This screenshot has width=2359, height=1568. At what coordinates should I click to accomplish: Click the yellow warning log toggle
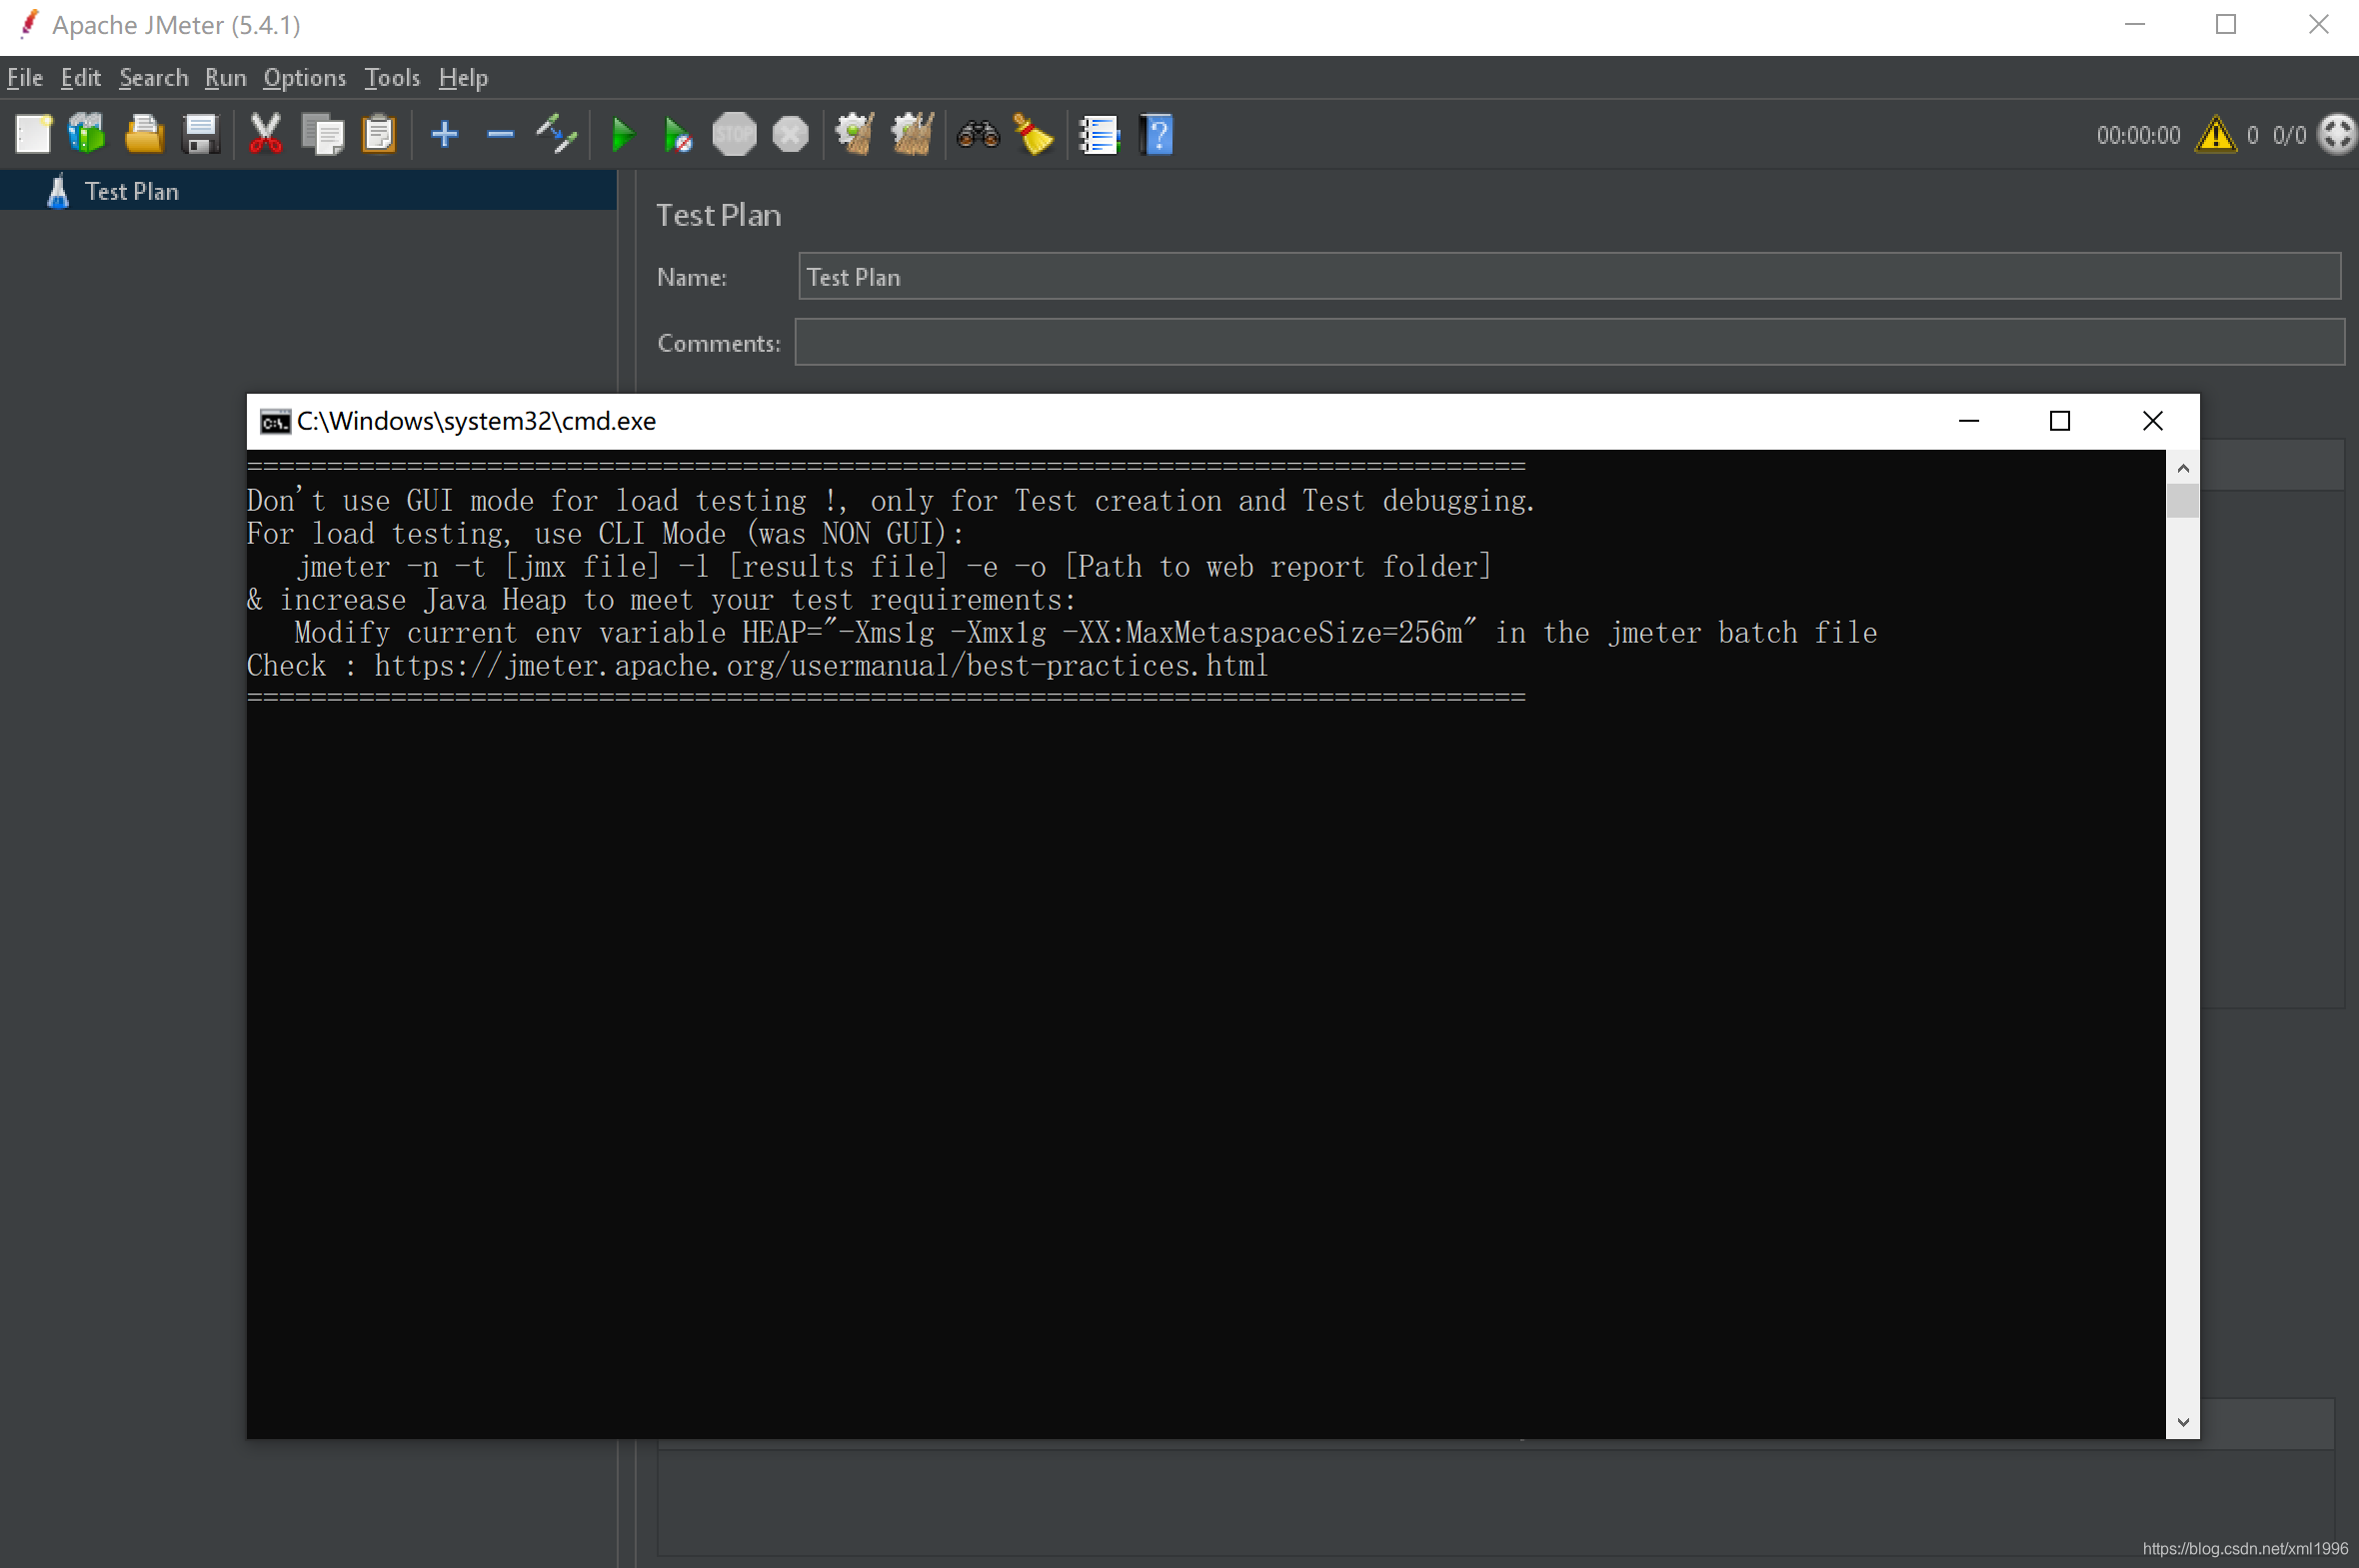pos(2215,134)
